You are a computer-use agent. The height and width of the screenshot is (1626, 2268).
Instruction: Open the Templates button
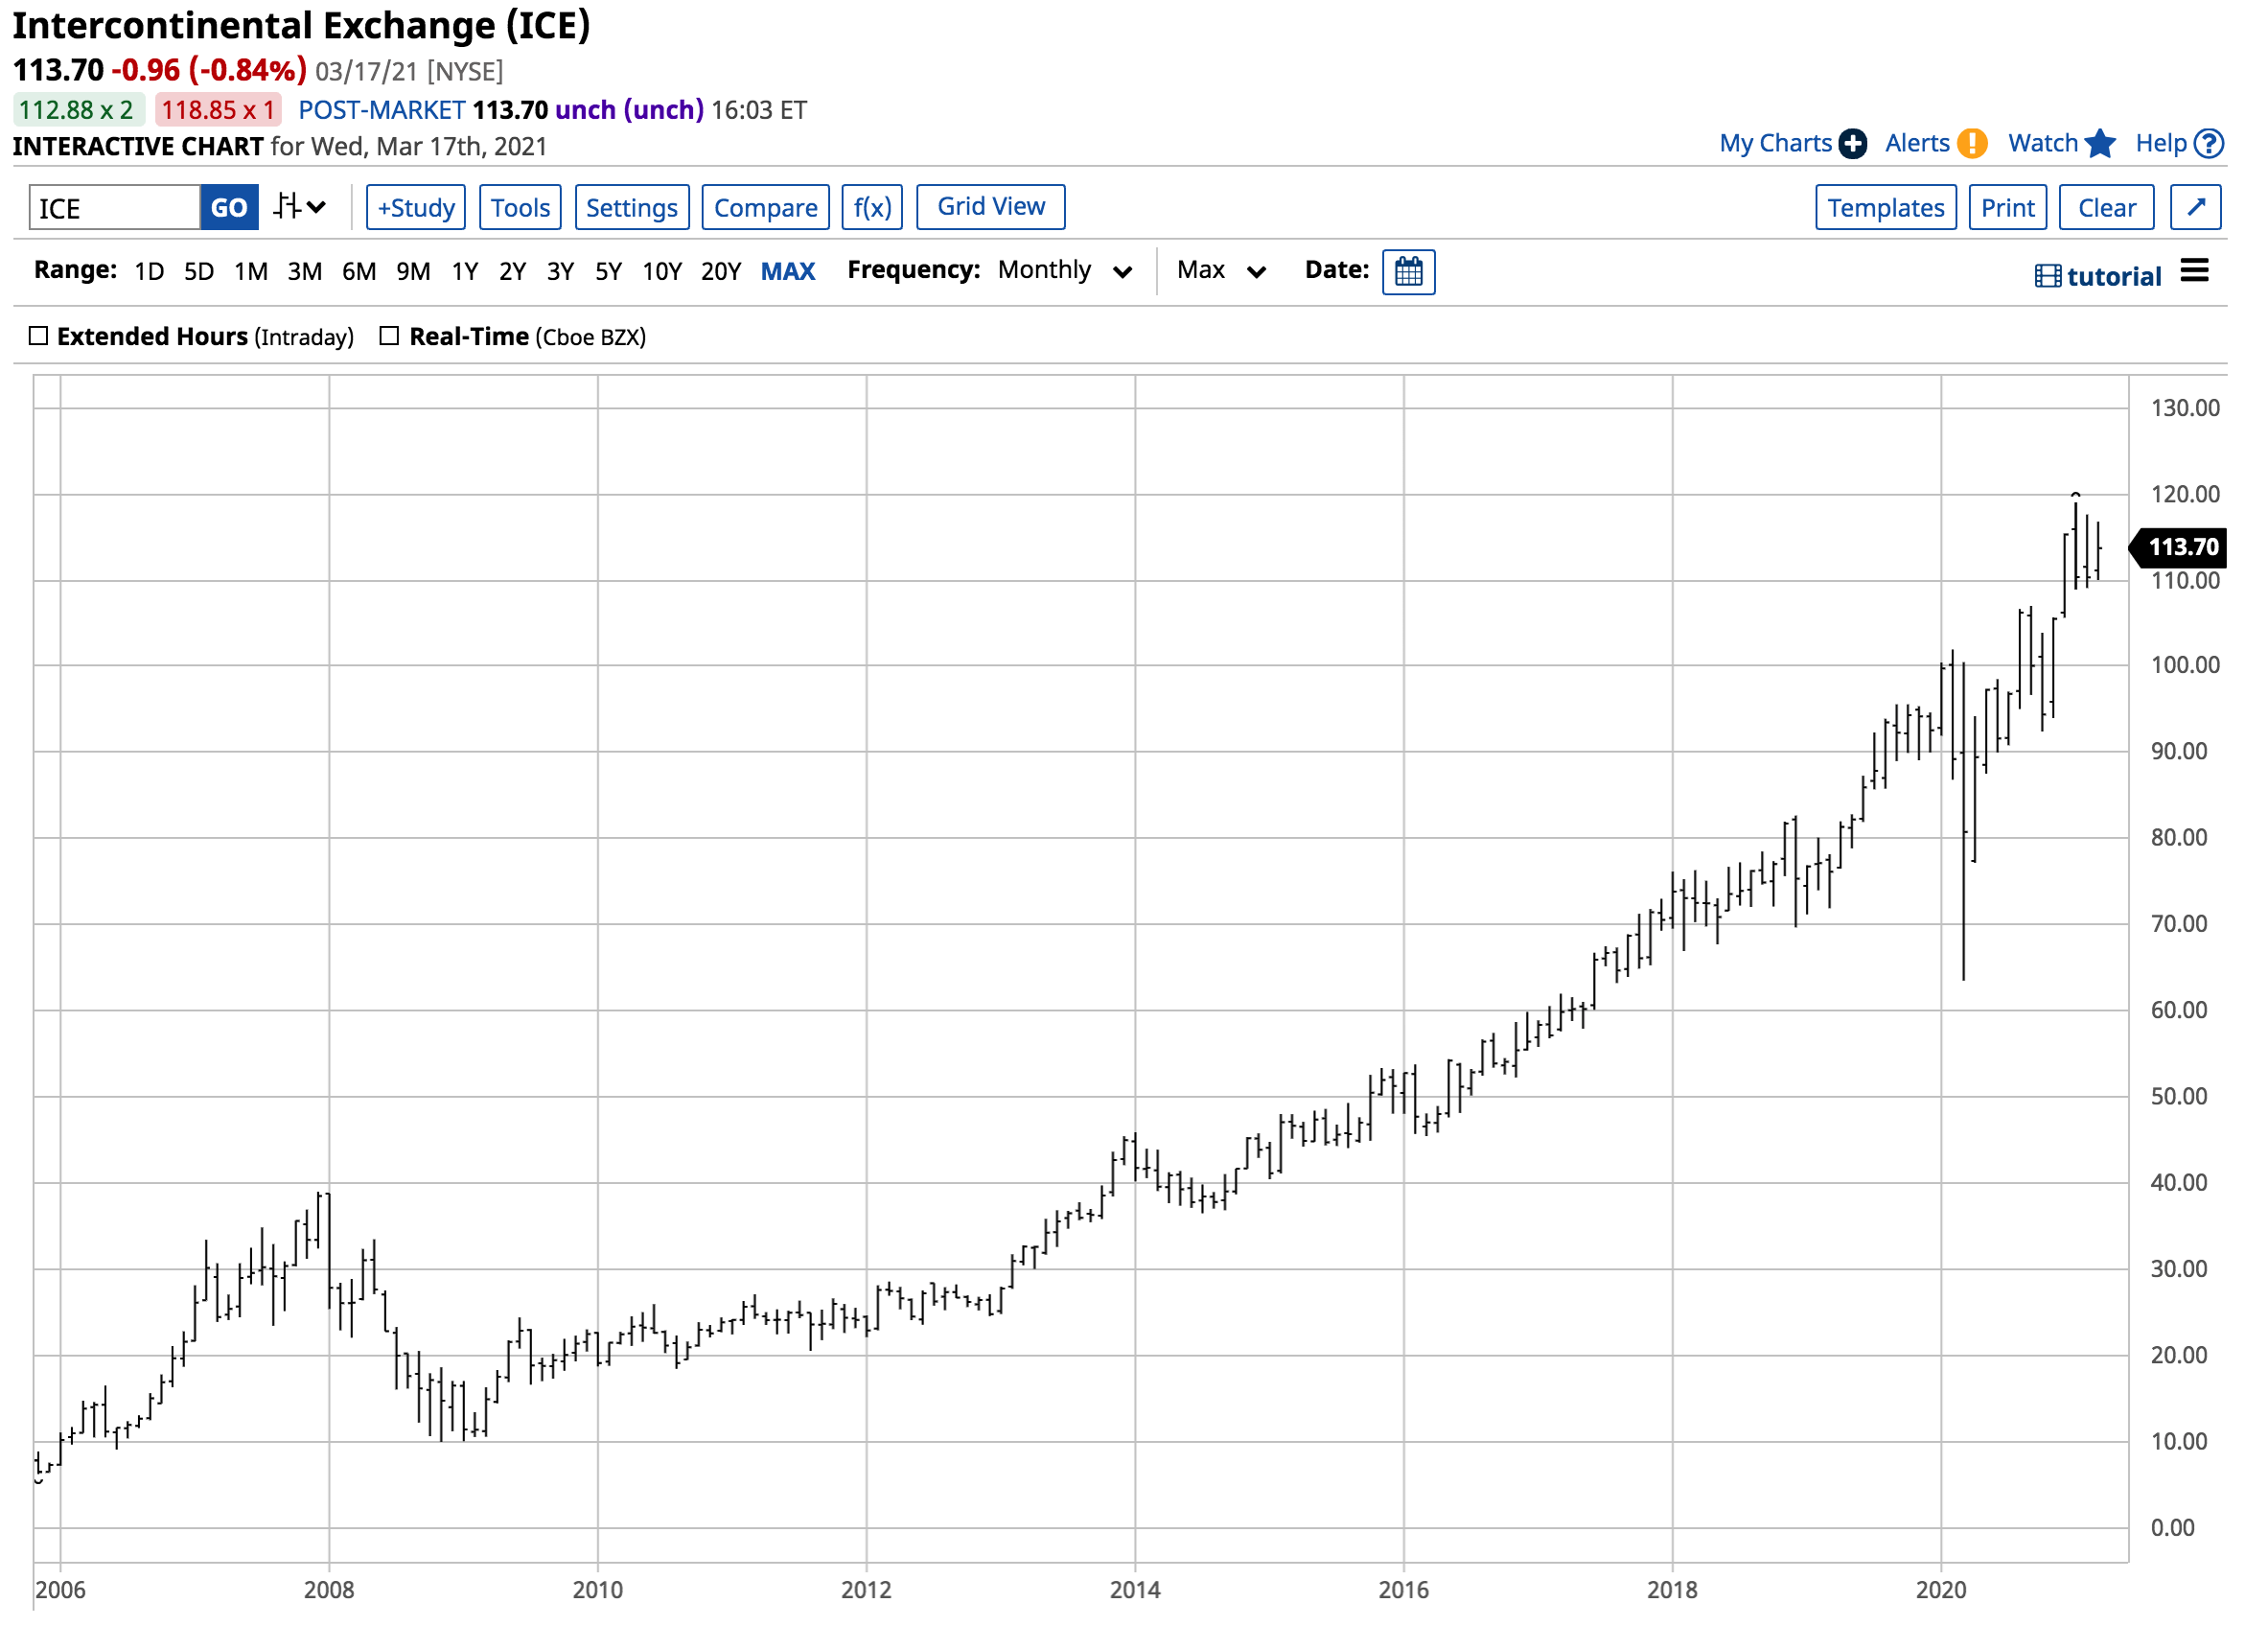pos(1886,207)
